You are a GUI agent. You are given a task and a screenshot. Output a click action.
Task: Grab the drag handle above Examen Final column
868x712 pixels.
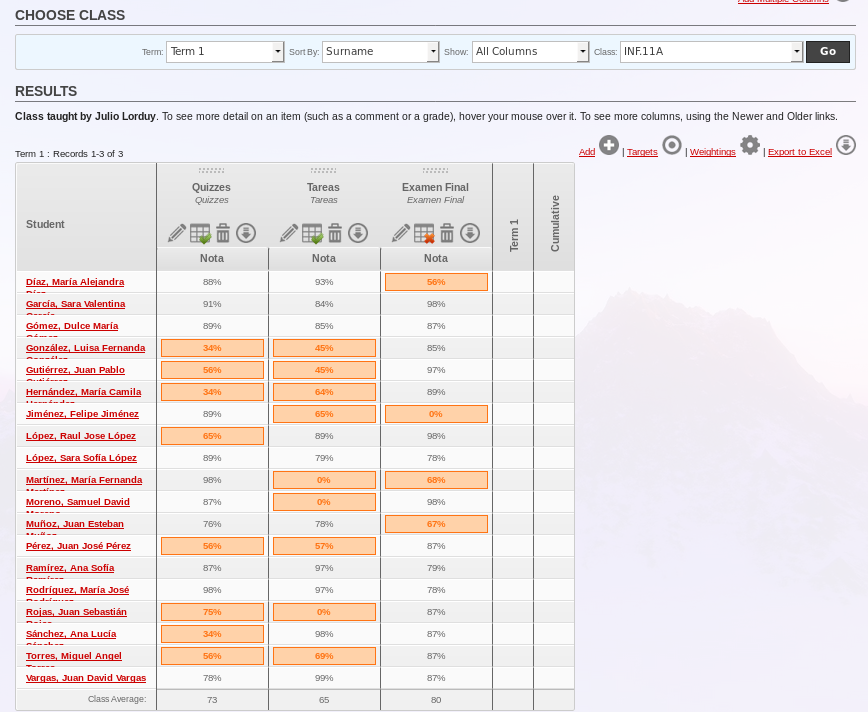[x=436, y=171]
